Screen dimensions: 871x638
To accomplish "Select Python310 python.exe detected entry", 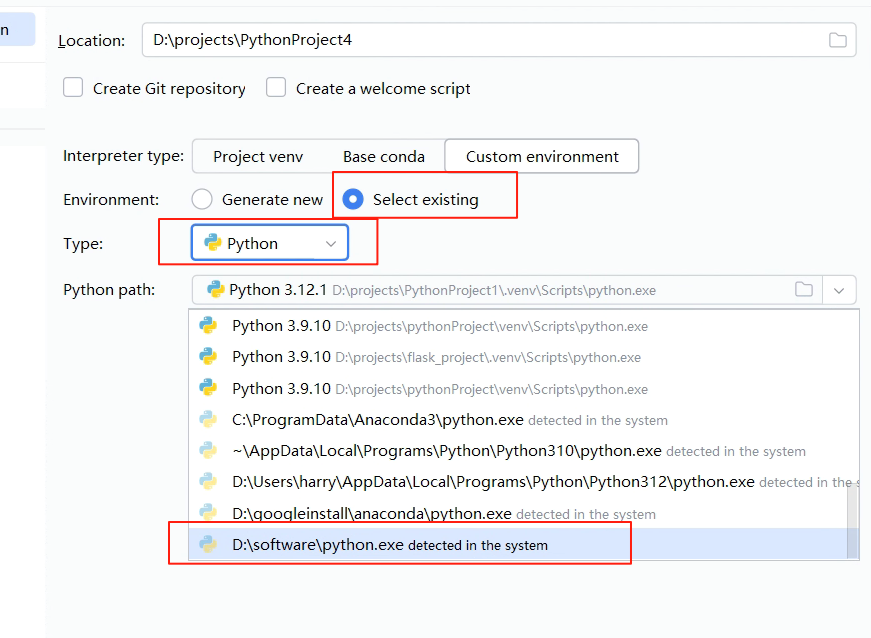I will tap(522, 451).
